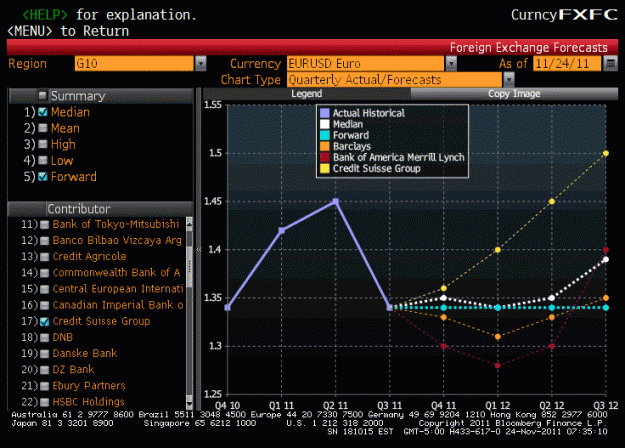This screenshot has height=448, width=625.
Task: Uncheck the Median summary checkbox
Action: [x=42, y=112]
